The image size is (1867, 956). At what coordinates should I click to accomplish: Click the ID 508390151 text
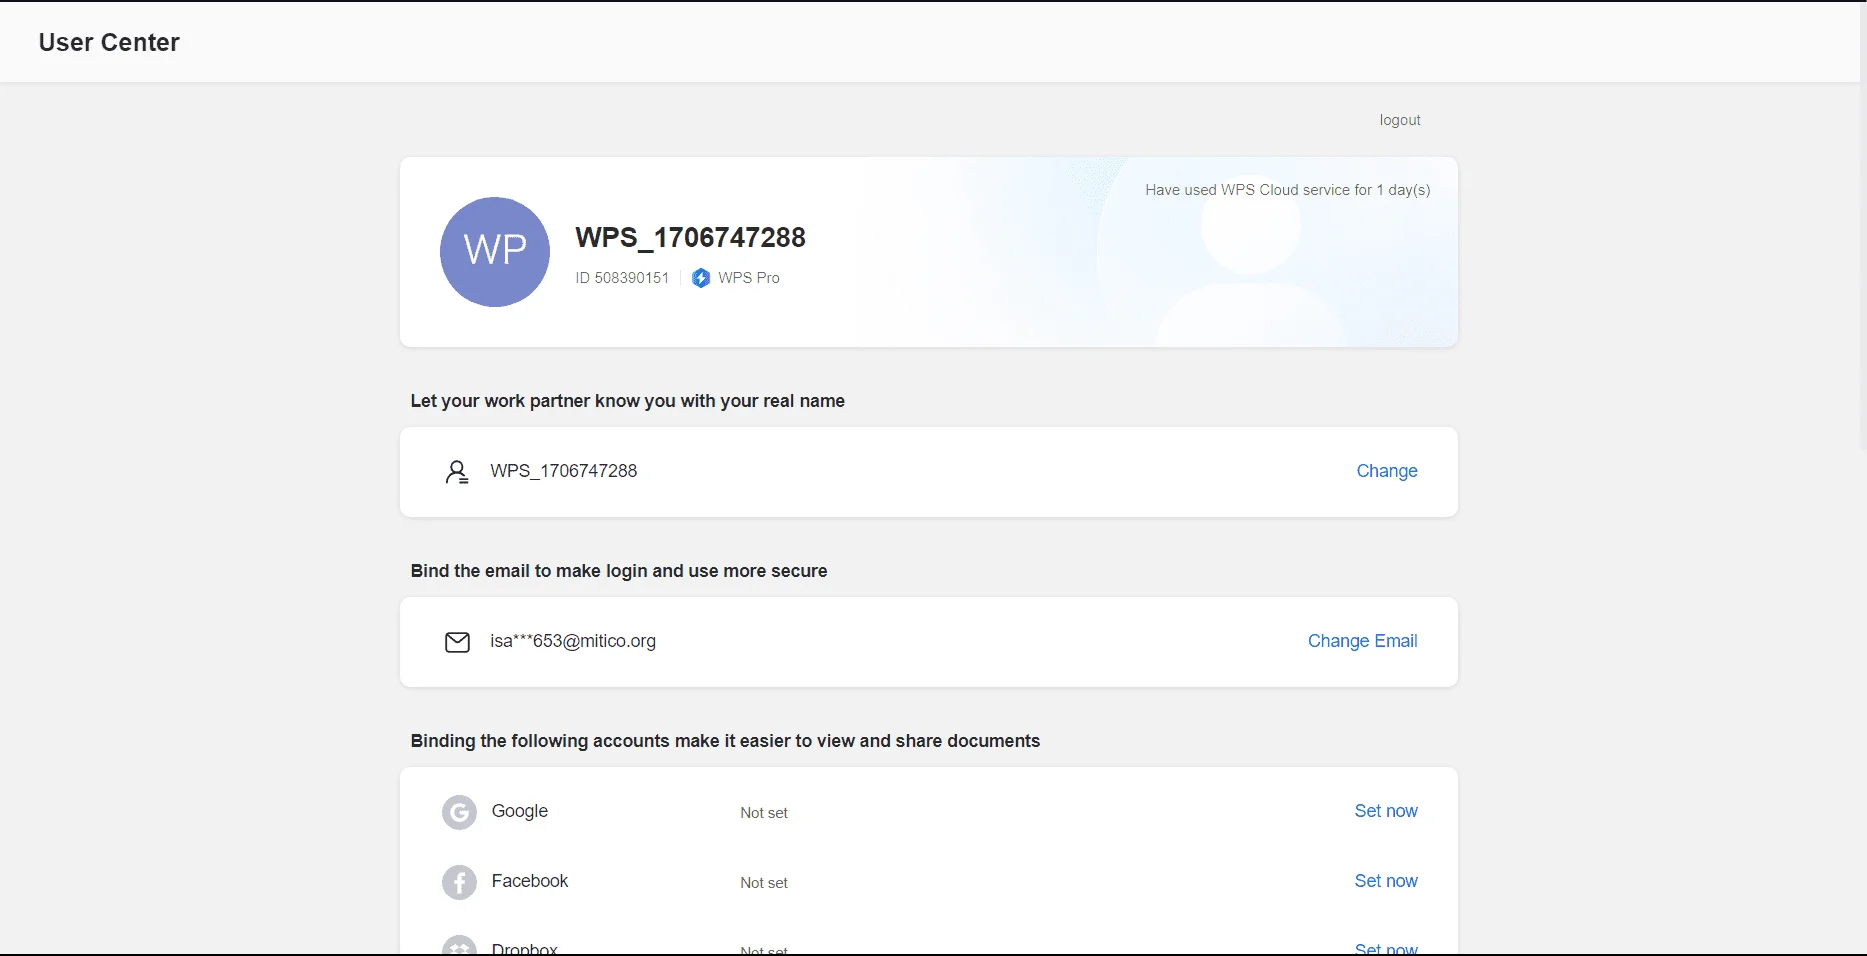[x=622, y=278]
